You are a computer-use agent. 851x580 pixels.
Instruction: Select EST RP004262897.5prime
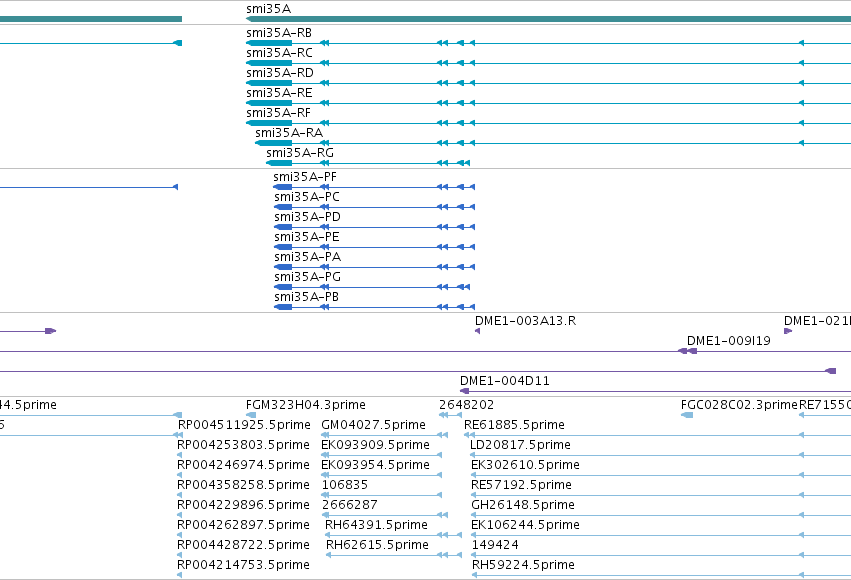(x=244, y=526)
